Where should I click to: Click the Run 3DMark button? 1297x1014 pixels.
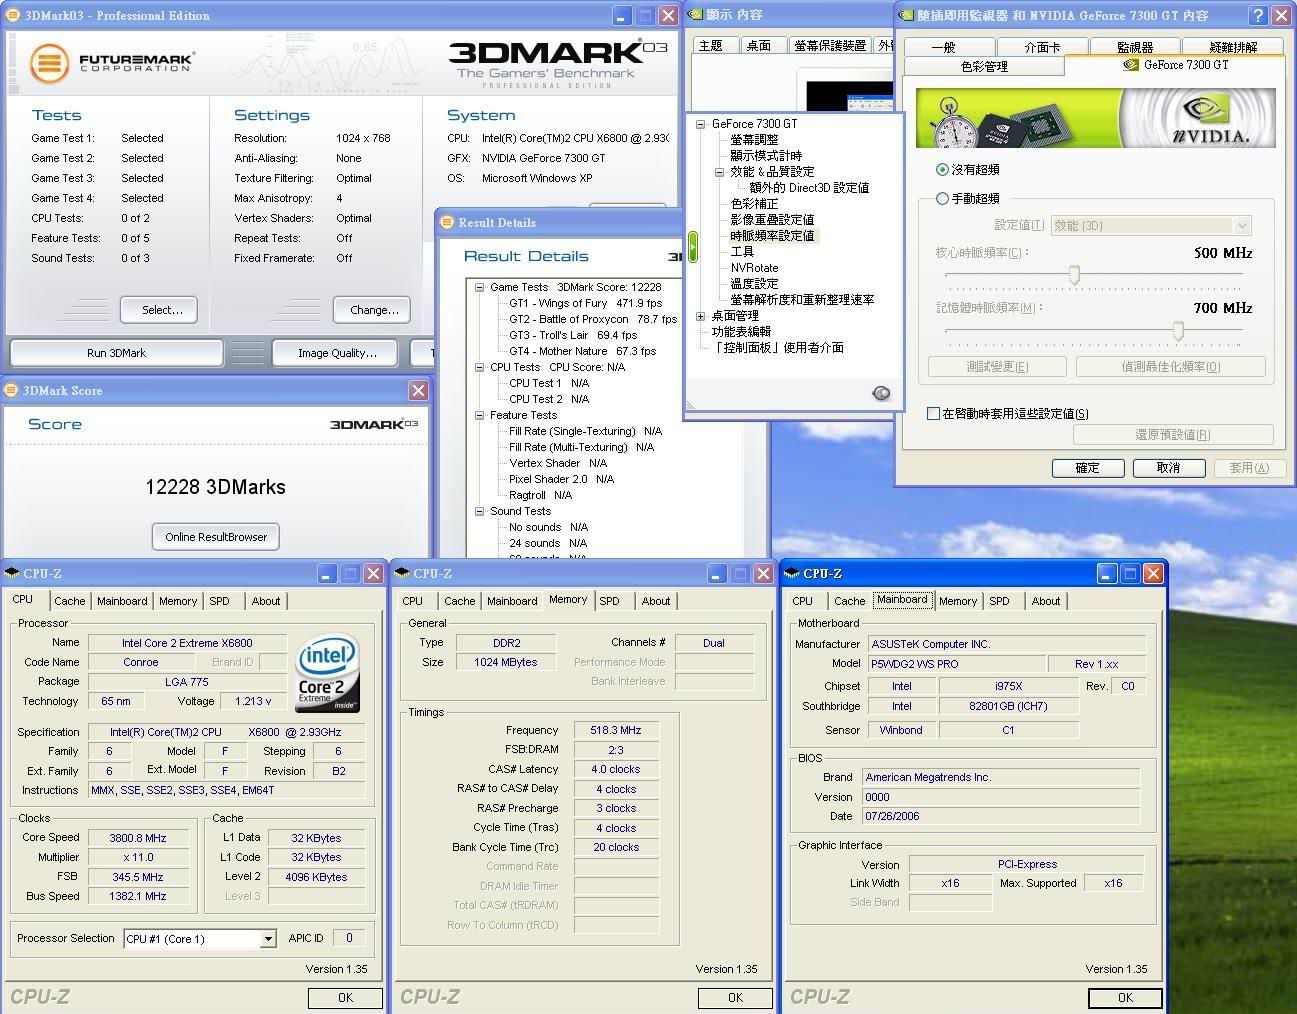tap(116, 353)
